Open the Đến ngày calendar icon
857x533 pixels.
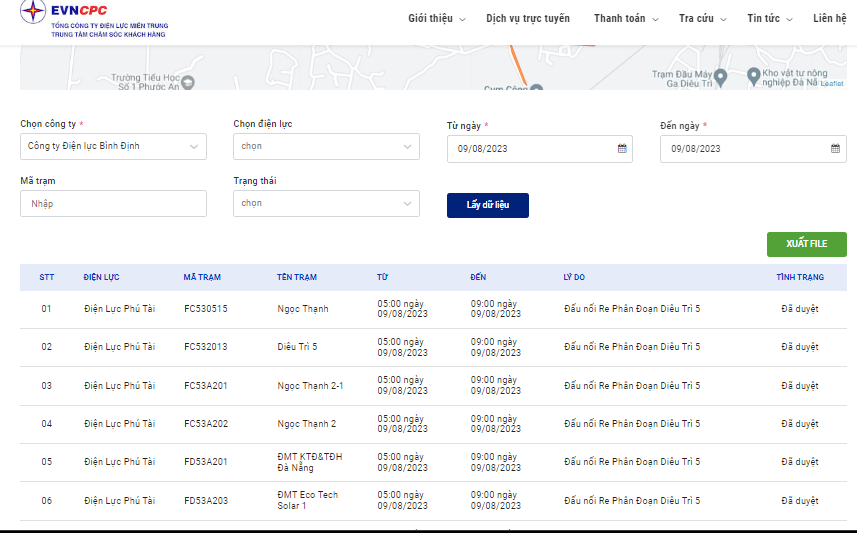point(835,149)
